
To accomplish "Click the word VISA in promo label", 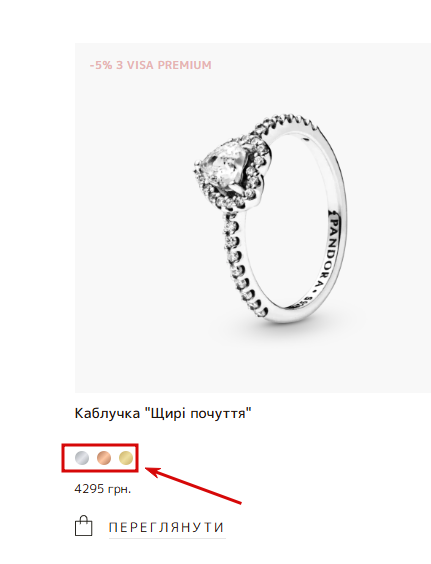I will click(140, 65).
